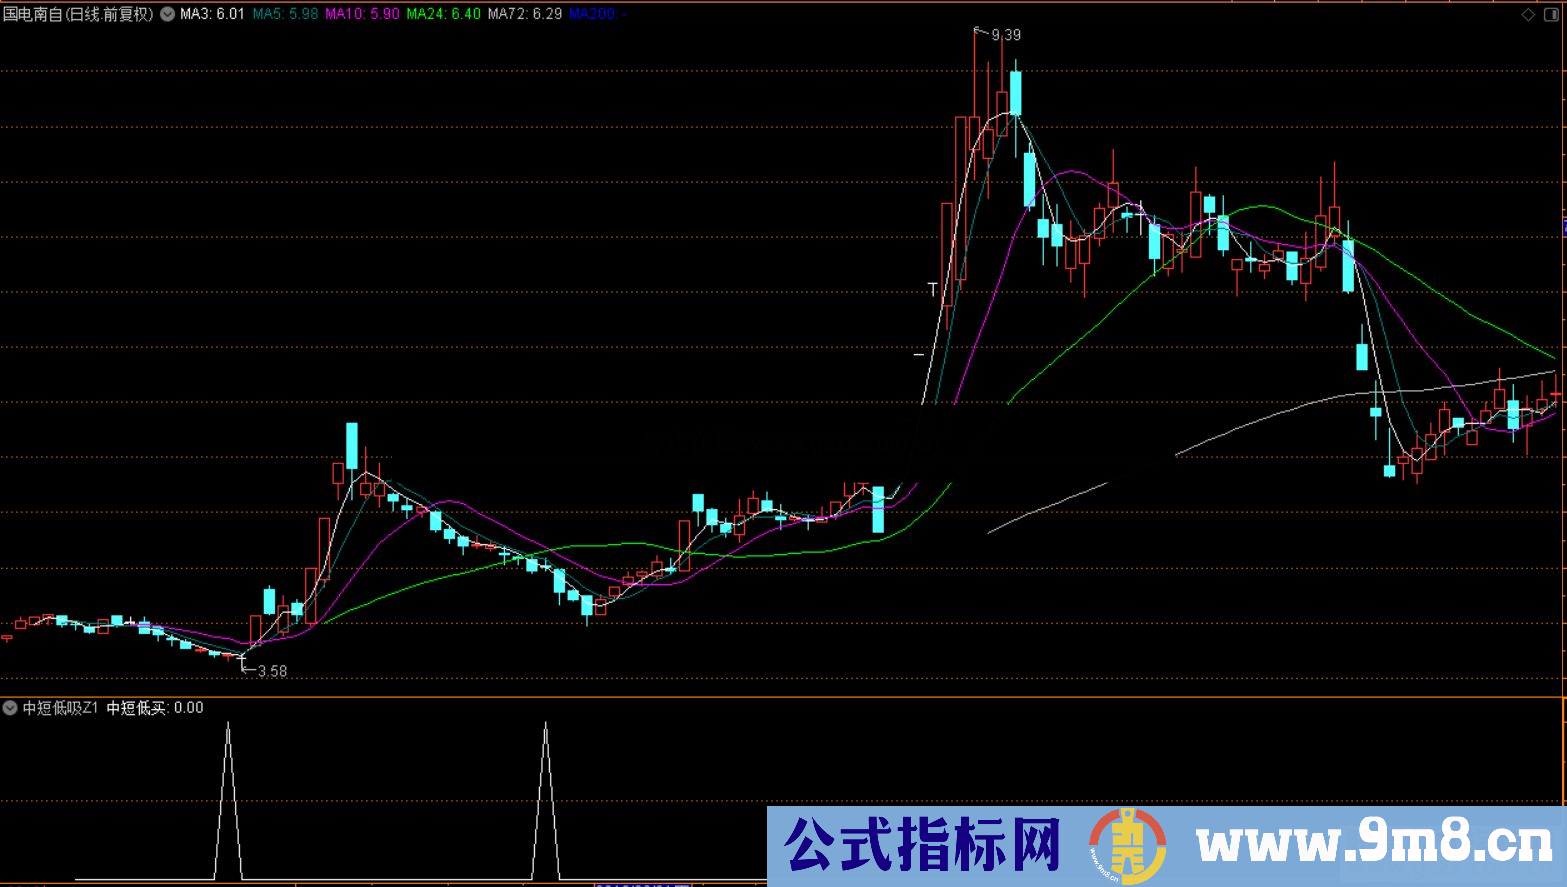Click the second signal spike in indicator panel

pos(546,800)
